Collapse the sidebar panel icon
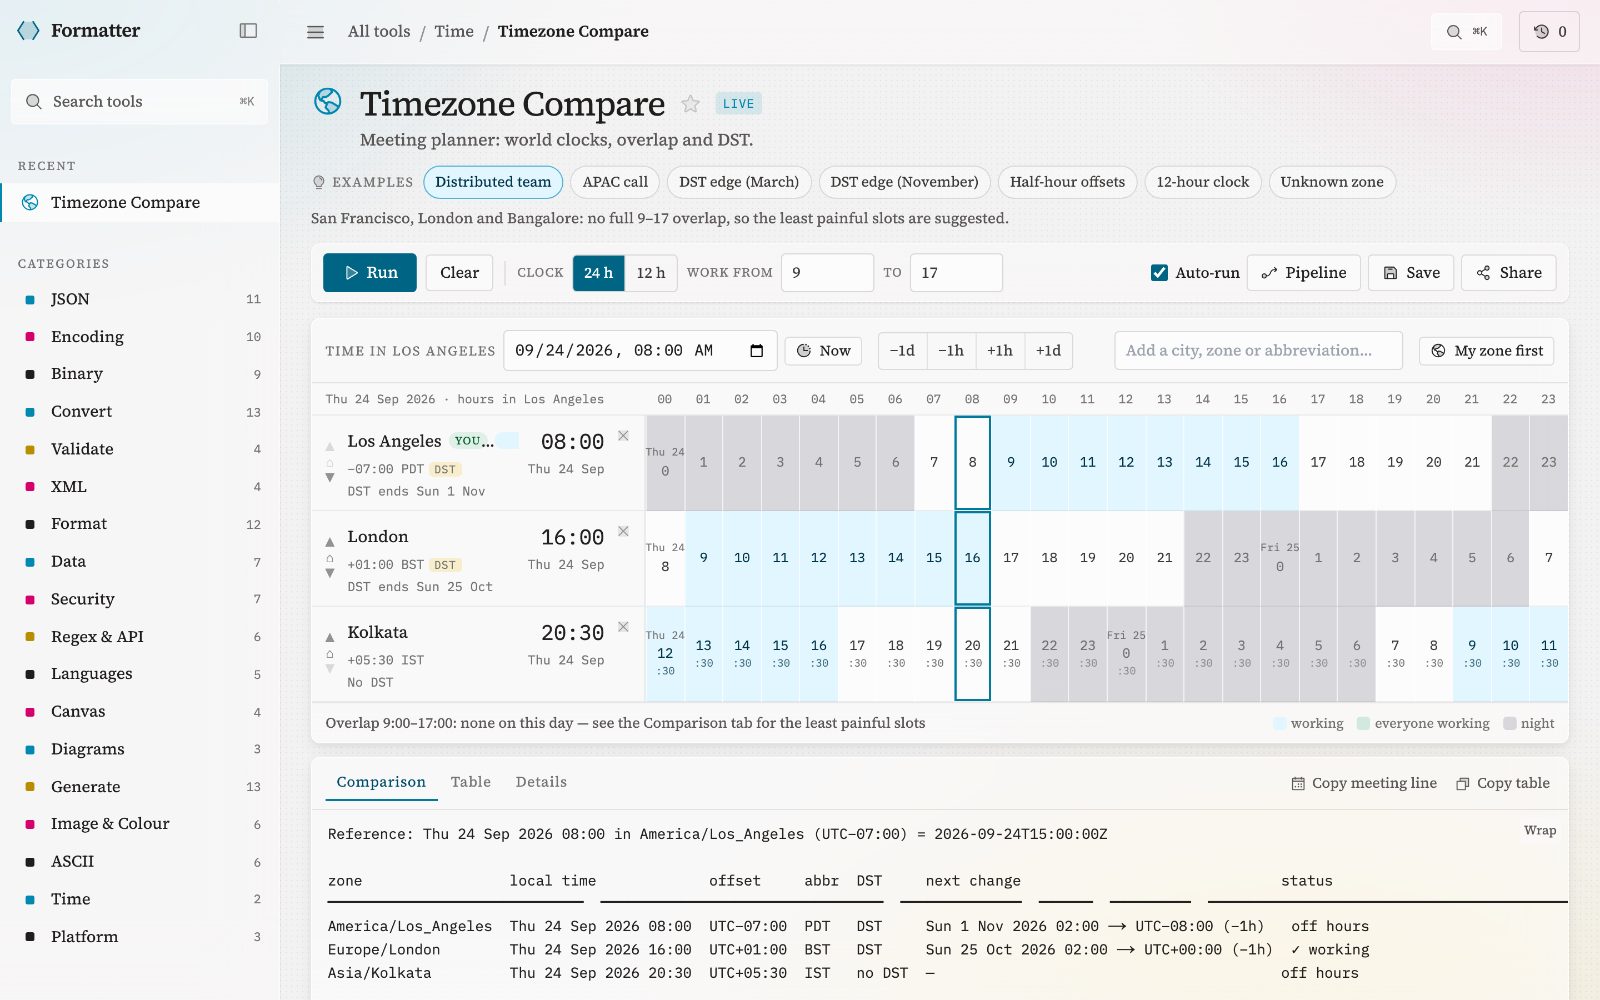This screenshot has width=1600, height=1000. (x=248, y=31)
